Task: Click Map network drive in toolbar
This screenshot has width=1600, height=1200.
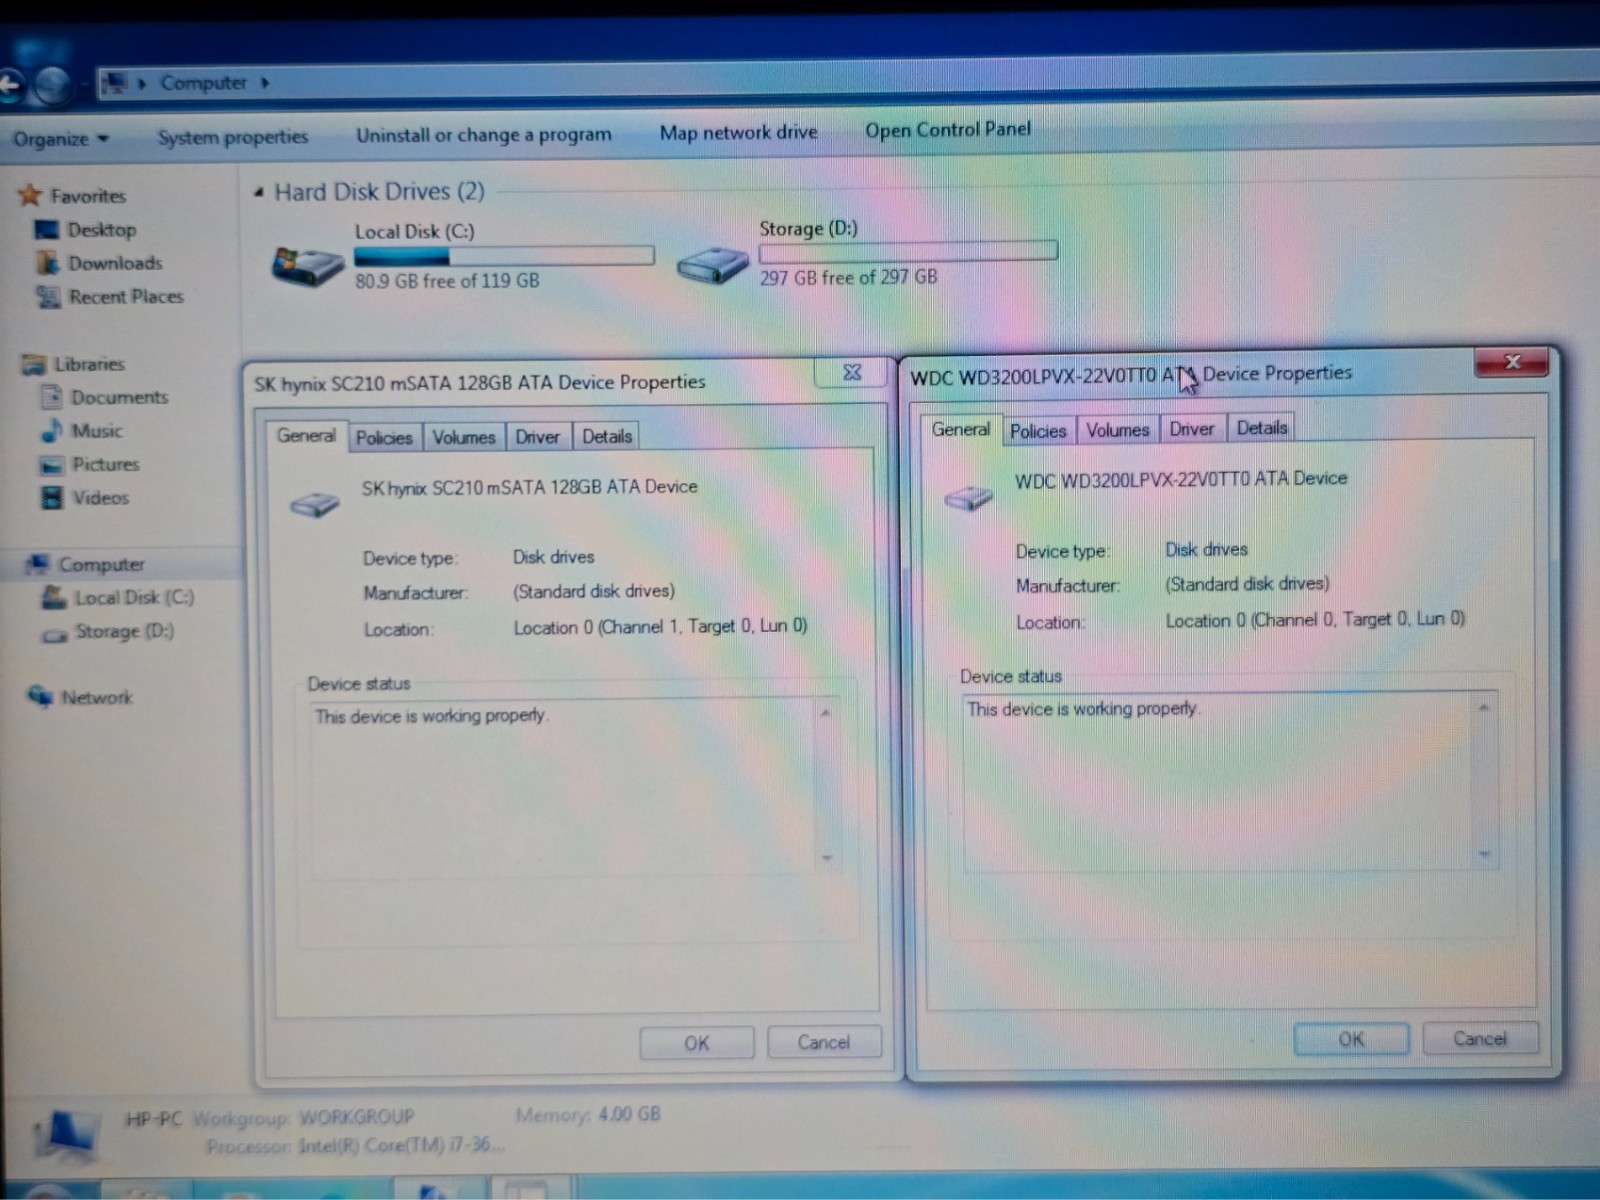Action: coord(738,132)
